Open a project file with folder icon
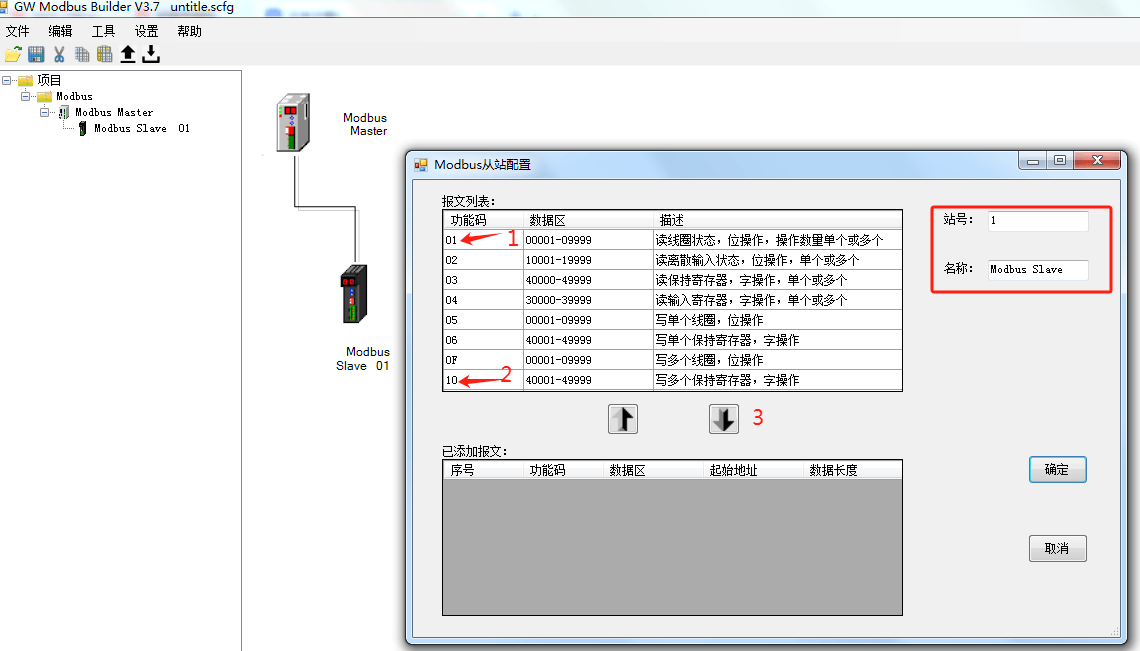Screen dimensions: 1140x651 point(13,54)
